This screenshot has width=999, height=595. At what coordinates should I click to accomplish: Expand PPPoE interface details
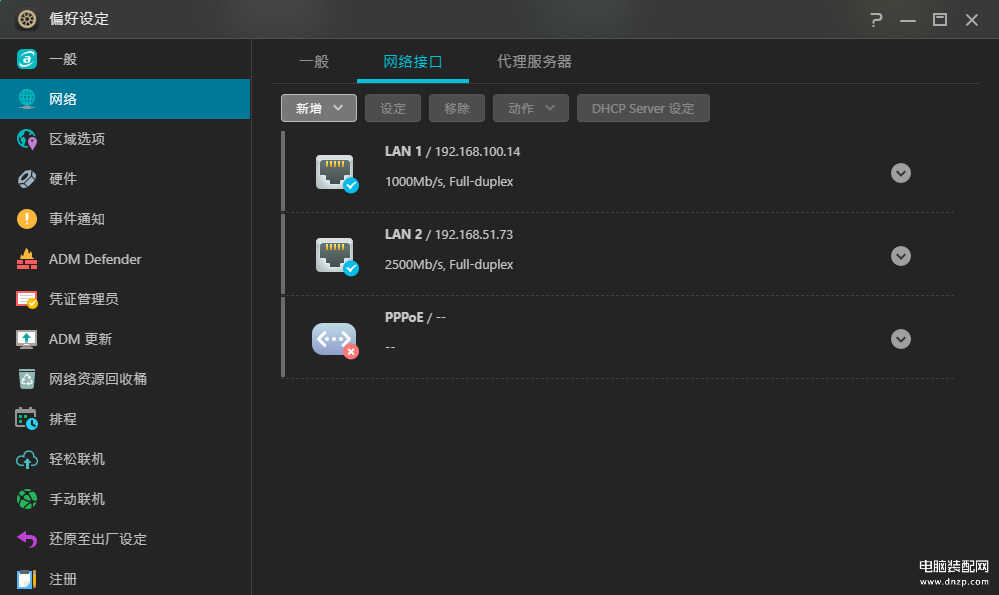[900, 338]
